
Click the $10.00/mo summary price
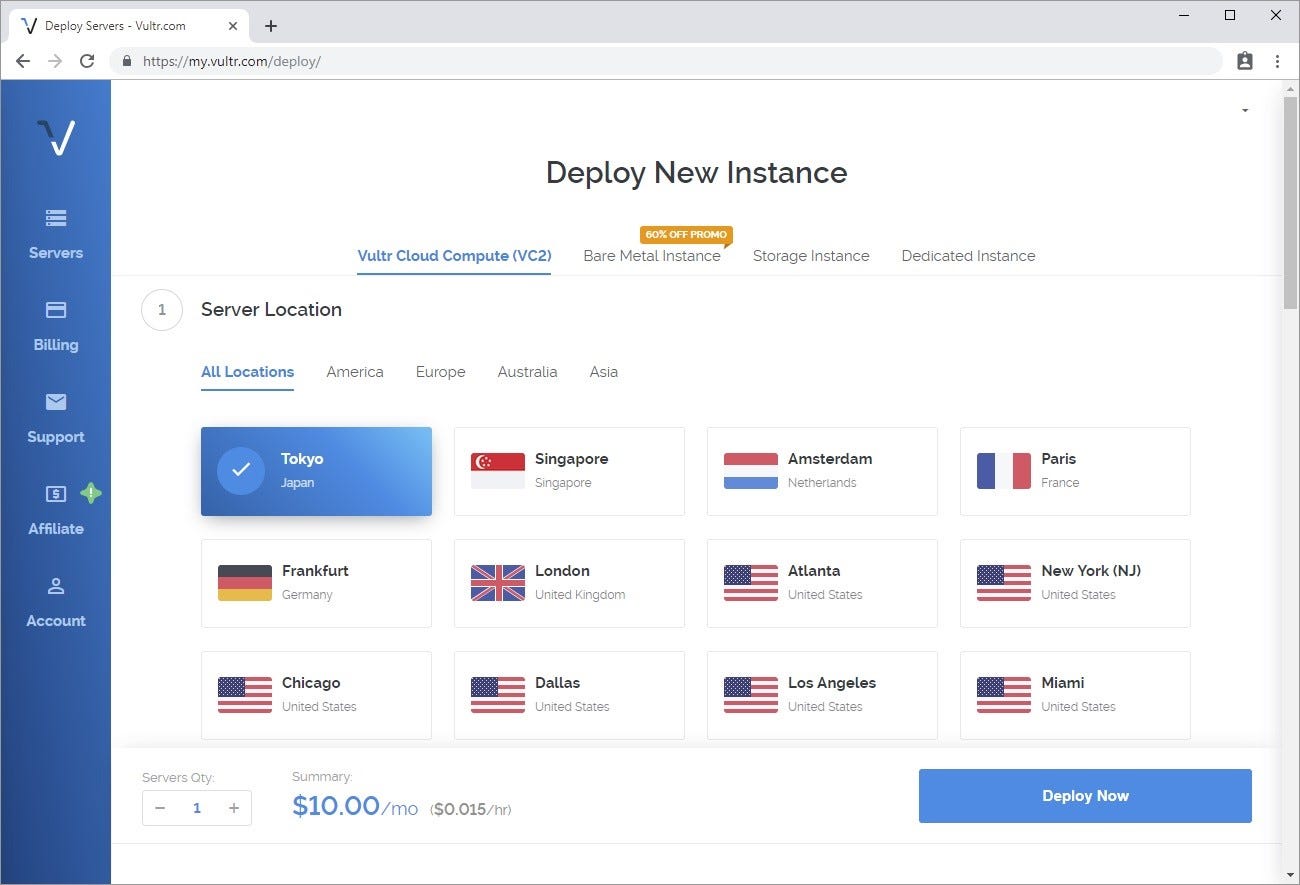[x=355, y=806]
